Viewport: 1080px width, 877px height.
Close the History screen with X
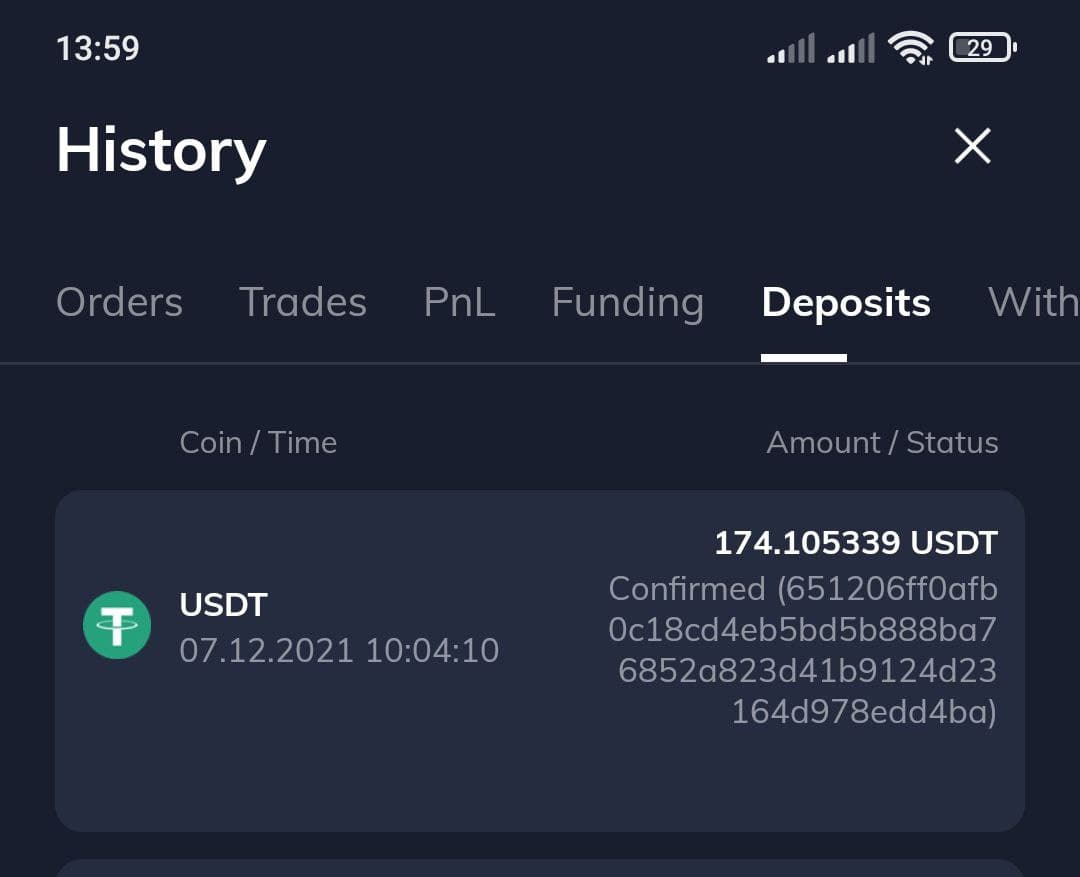(x=973, y=146)
